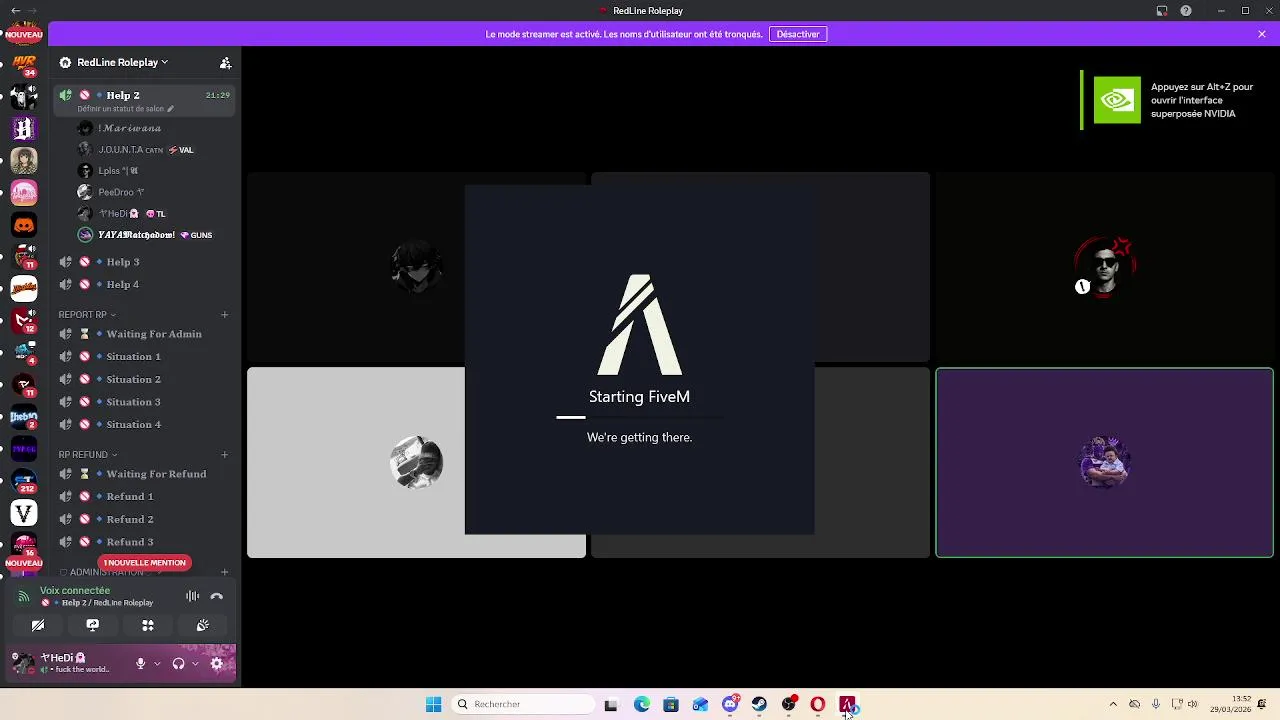
Task: Click the 1 NOUVELLE MENTION pill
Action: tap(144, 563)
